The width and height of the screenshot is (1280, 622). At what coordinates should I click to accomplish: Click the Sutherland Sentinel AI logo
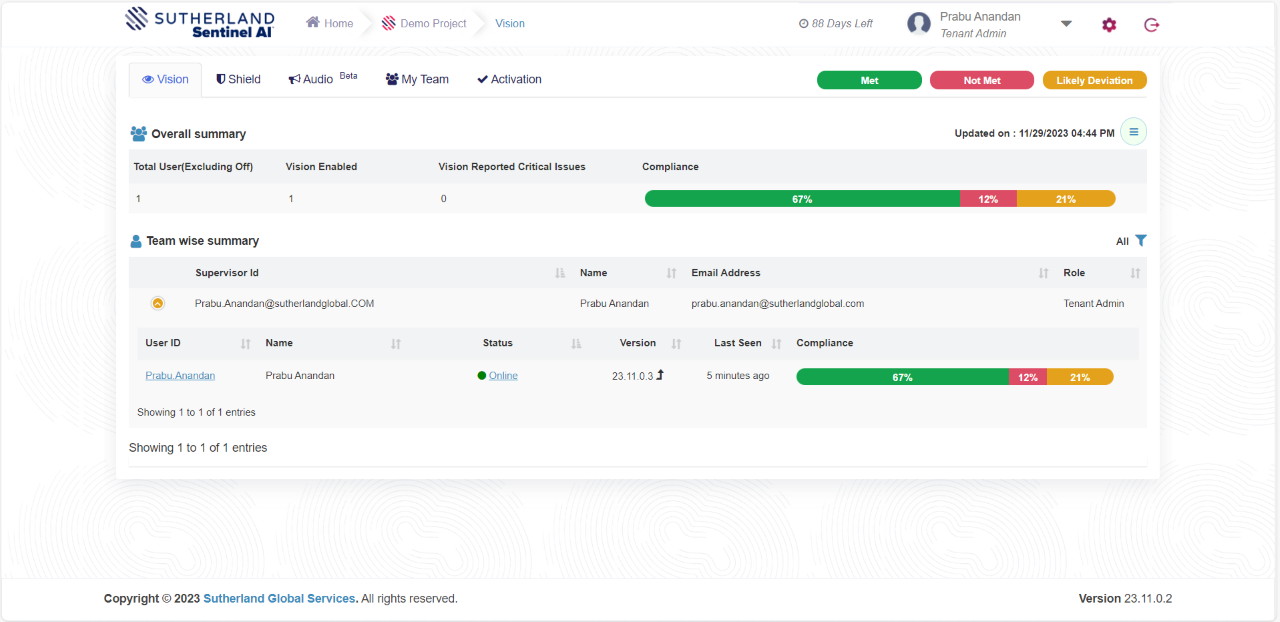198,23
